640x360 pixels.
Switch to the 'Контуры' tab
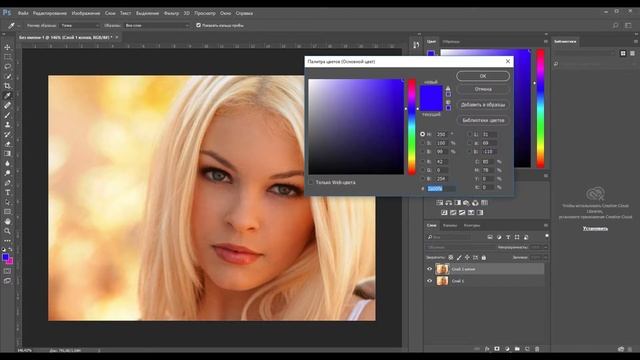click(x=472, y=225)
